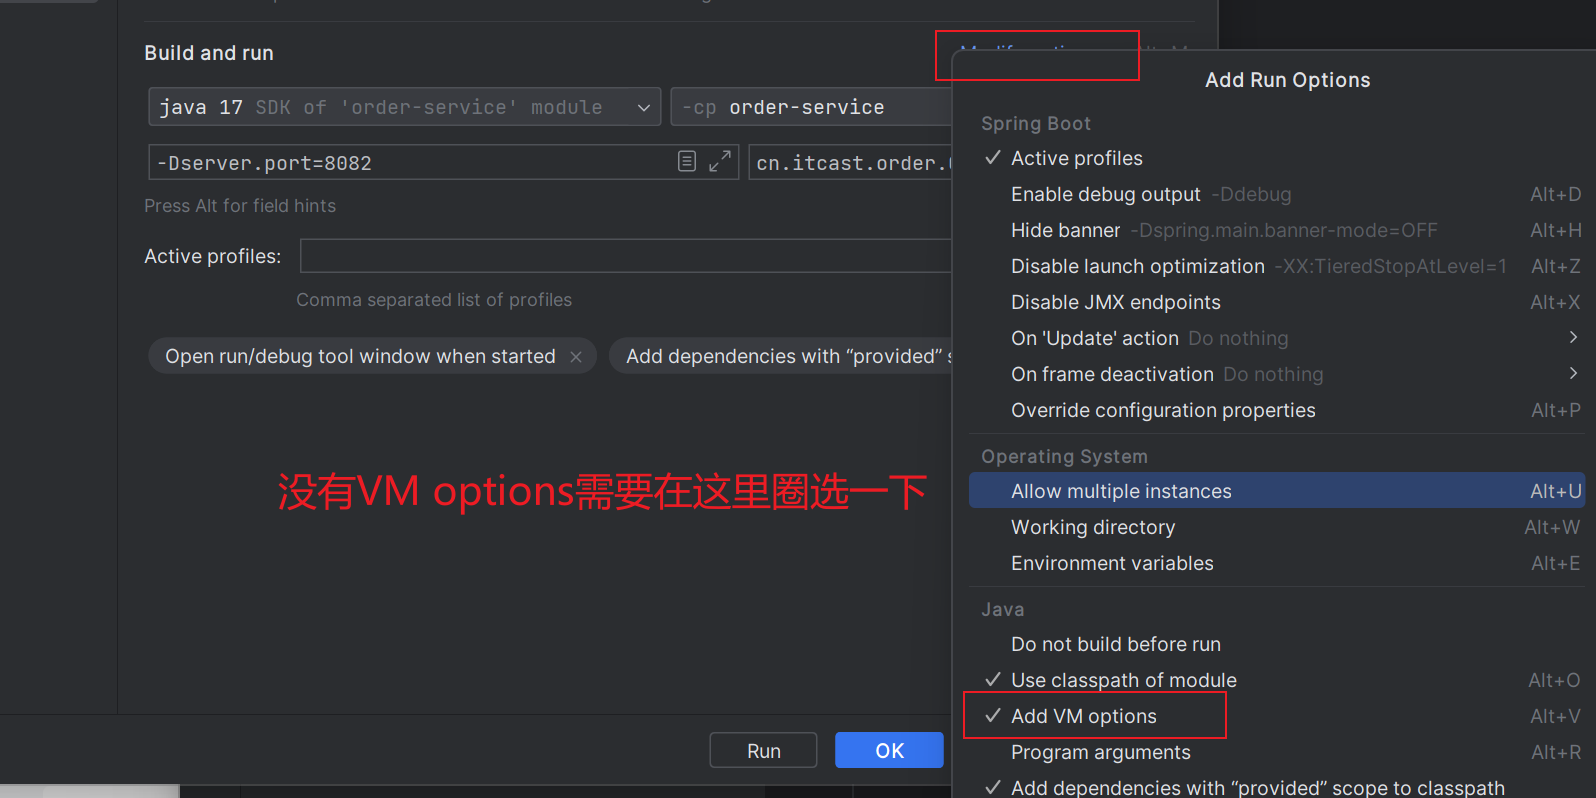Screen dimensions: 1596x798
Task: Click the OK button
Action: point(889,750)
